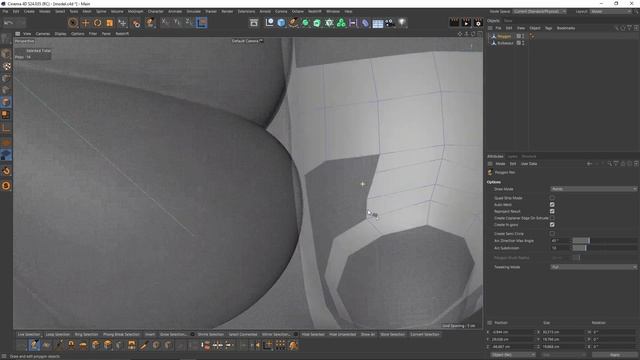Go back in Attributes history arrow
Image resolution: width=640 pixels, height=360 pixels.
click(589, 164)
